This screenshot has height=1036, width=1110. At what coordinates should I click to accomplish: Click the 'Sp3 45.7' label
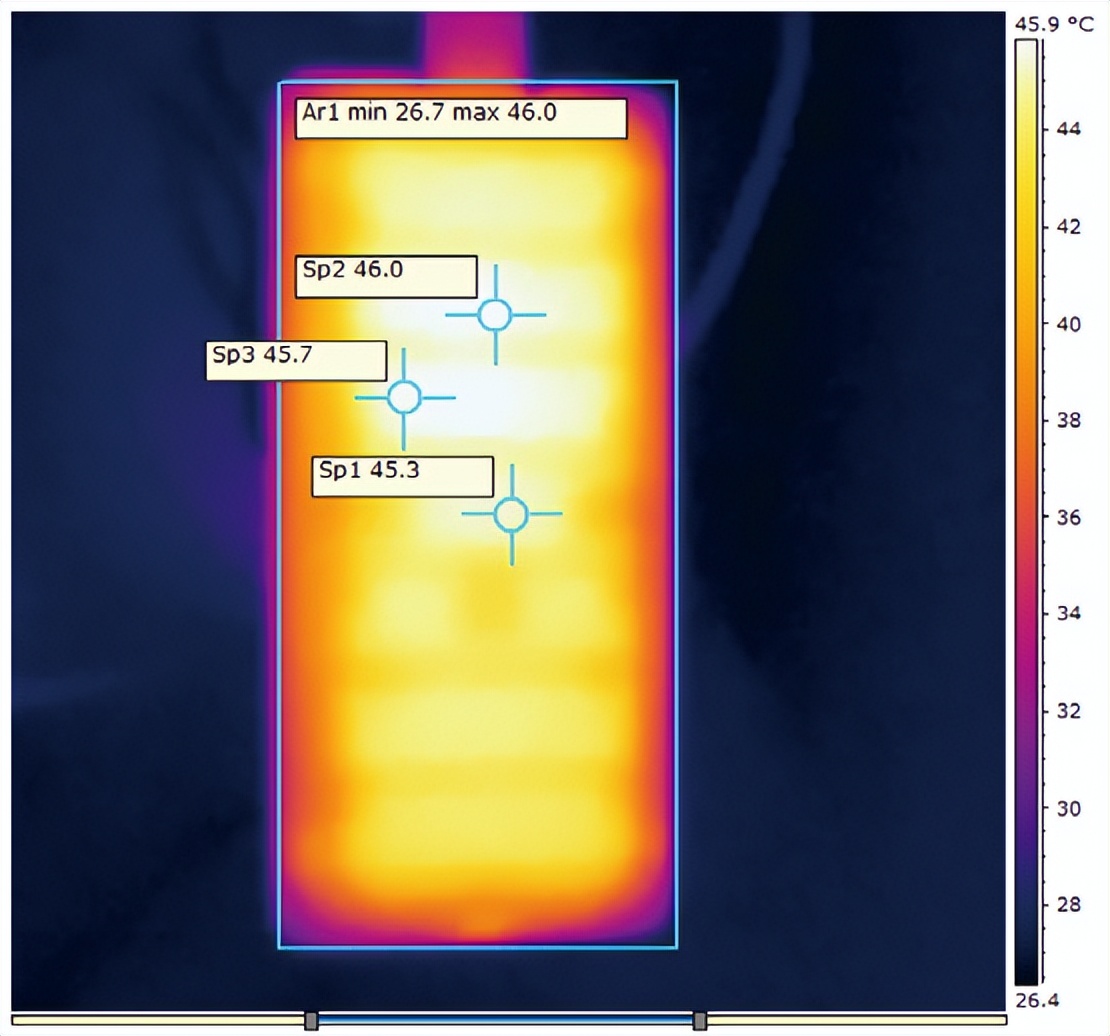point(297,361)
